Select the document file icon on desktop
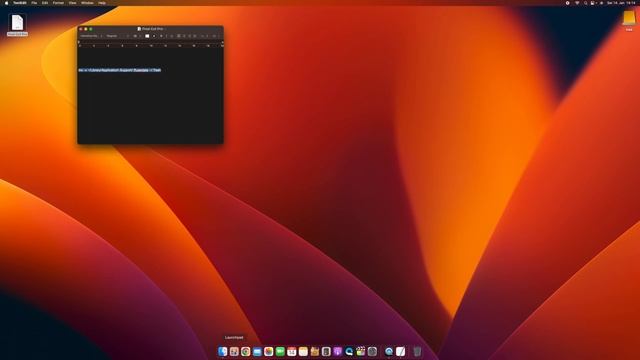This screenshot has width=640, height=360. (17, 22)
